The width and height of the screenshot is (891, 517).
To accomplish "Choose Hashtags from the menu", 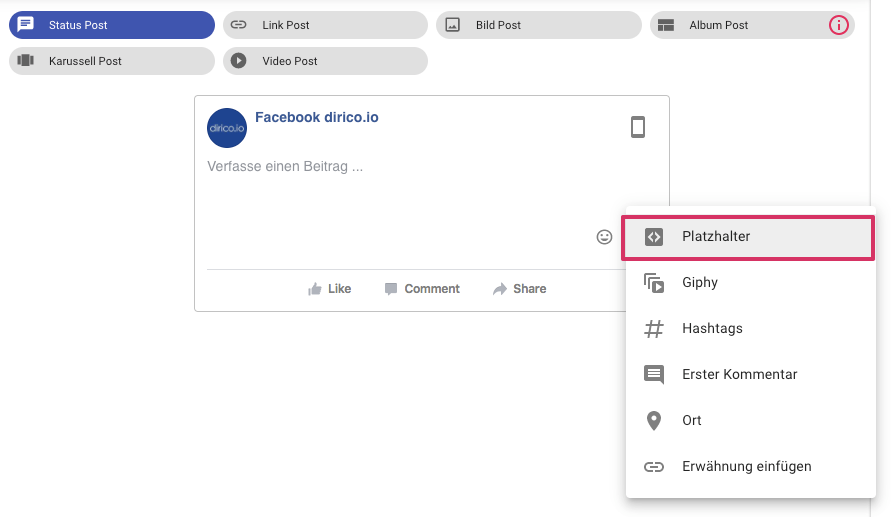I will pos(750,328).
